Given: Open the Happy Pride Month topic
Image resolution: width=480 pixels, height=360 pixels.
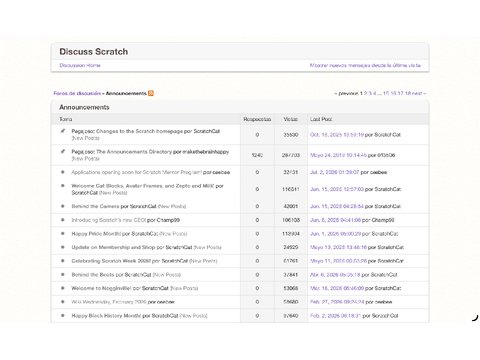Looking at the screenshot, I should tap(96, 234).
